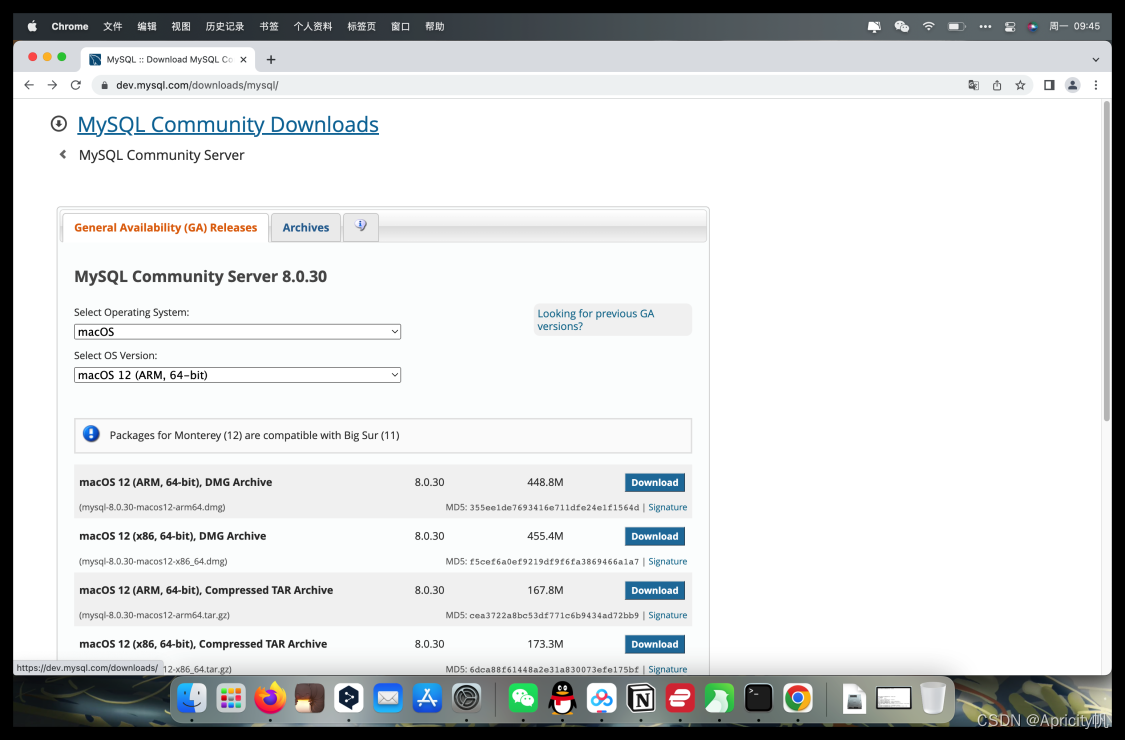Click the back chevron next to MySQL Community Server
Image resolution: width=1125 pixels, height=740 pixels.
pos(63,154)
